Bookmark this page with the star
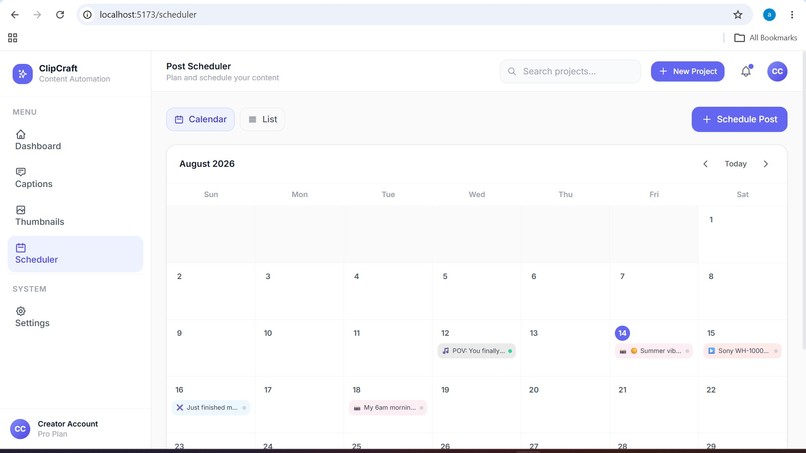 738,14
